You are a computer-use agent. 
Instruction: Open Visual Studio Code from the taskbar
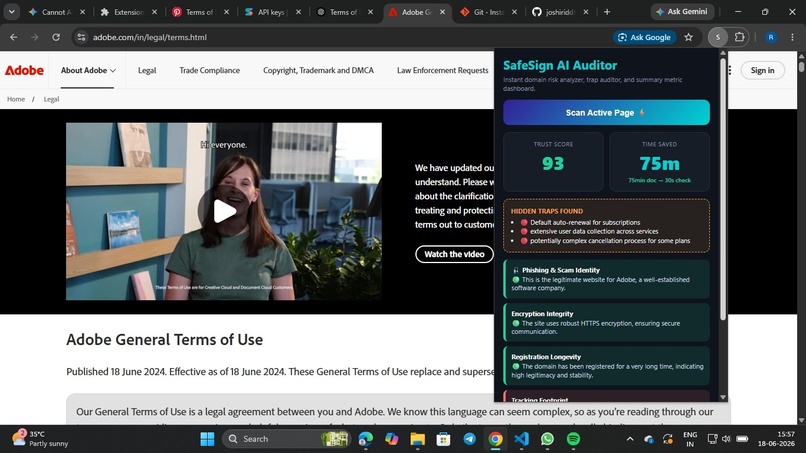(x=521, y=439)
